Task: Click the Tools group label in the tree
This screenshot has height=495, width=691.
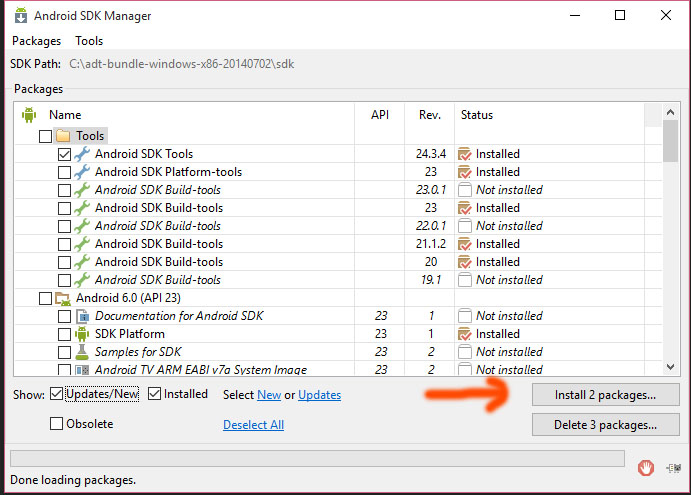Action: coord(90,136)
